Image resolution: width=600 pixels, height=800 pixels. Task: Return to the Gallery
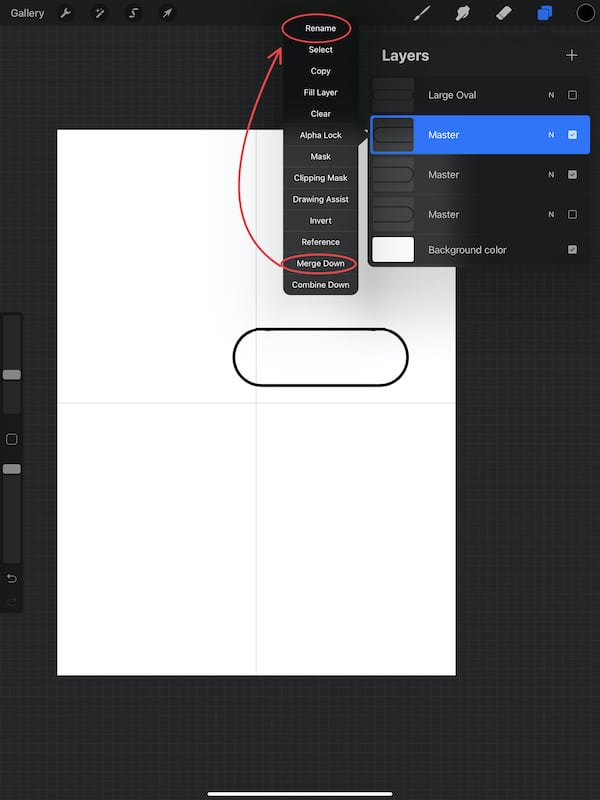(x=27, y=13)
